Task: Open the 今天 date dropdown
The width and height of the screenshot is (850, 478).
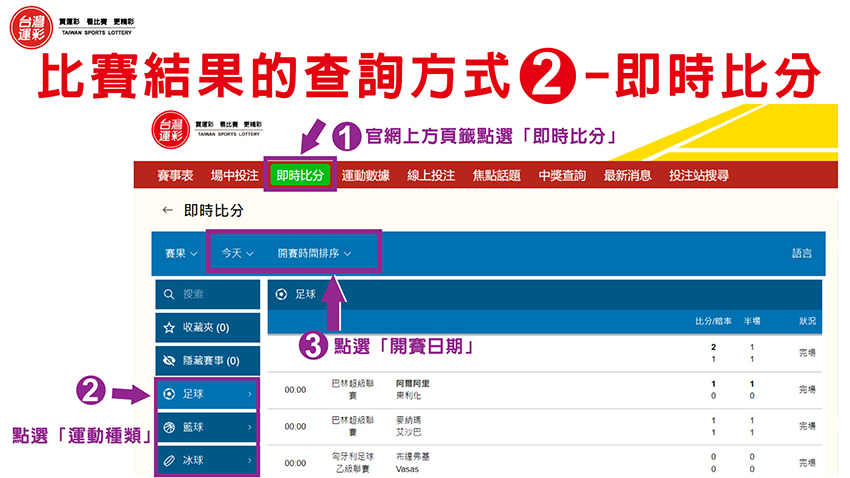Action: coord(237,254)
